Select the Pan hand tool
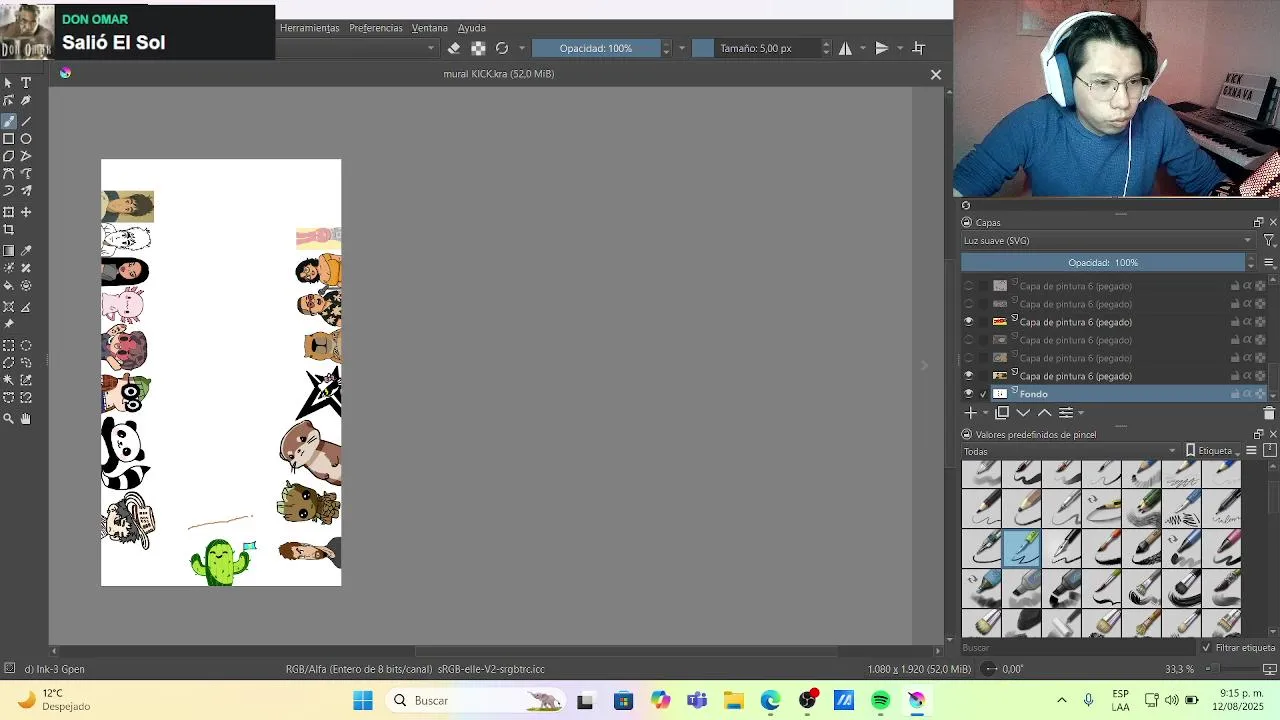1280x720 pixels. click(x=26, y=419)
